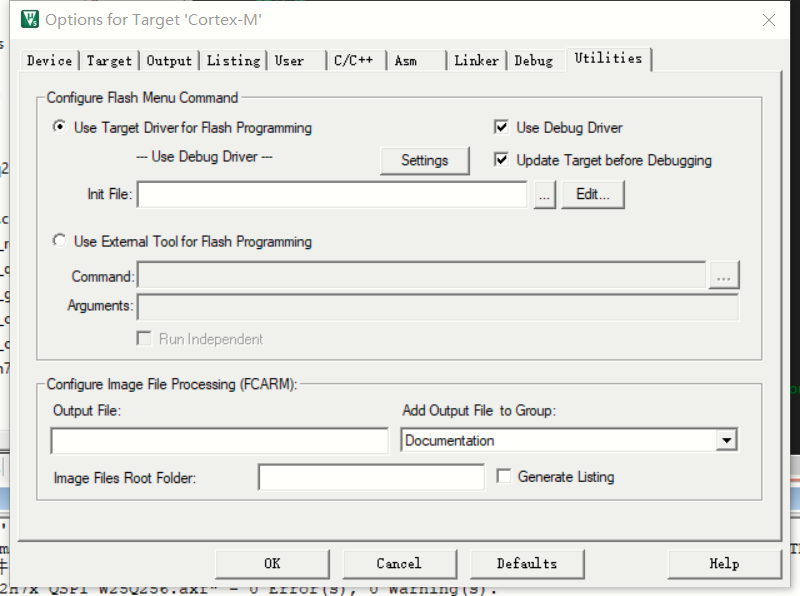This screenshot has width=800, height=596.
Task: Click the Edit... button for Init File
Action: tap(593, 194)
